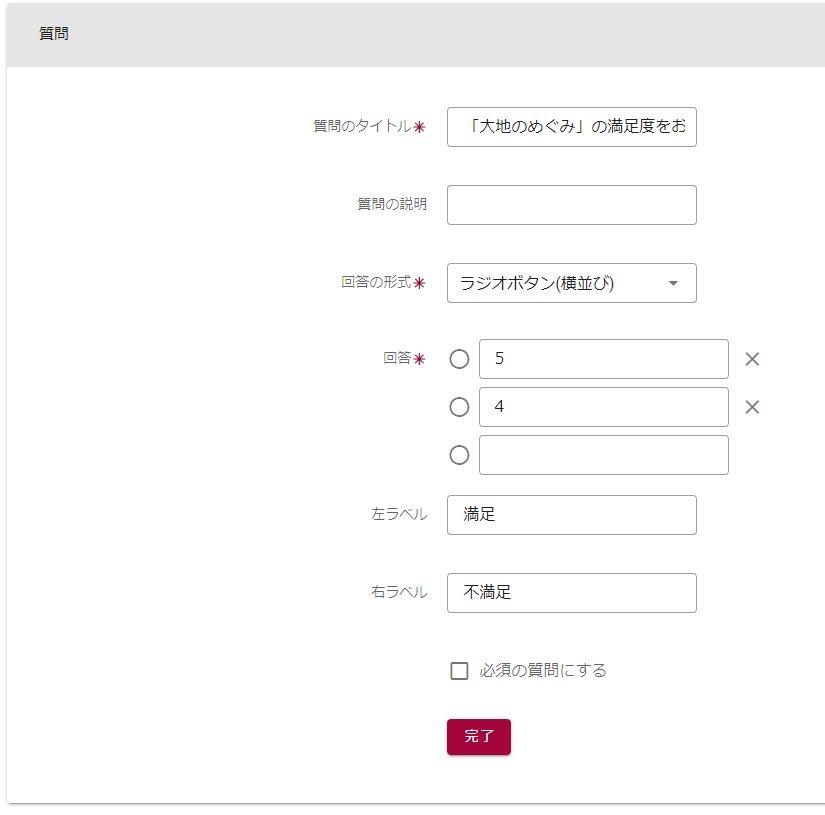
Task: Delete answer option "5" with its X icon
Action: (x=752, y=359)
